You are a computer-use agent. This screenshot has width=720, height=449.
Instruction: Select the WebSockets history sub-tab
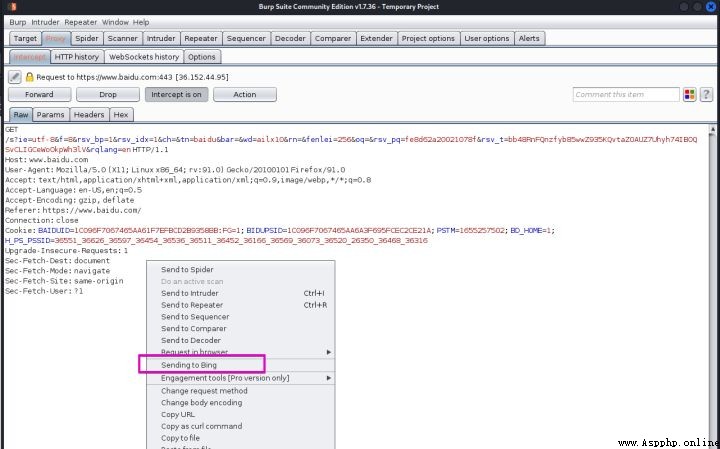(x=144, y=57)
